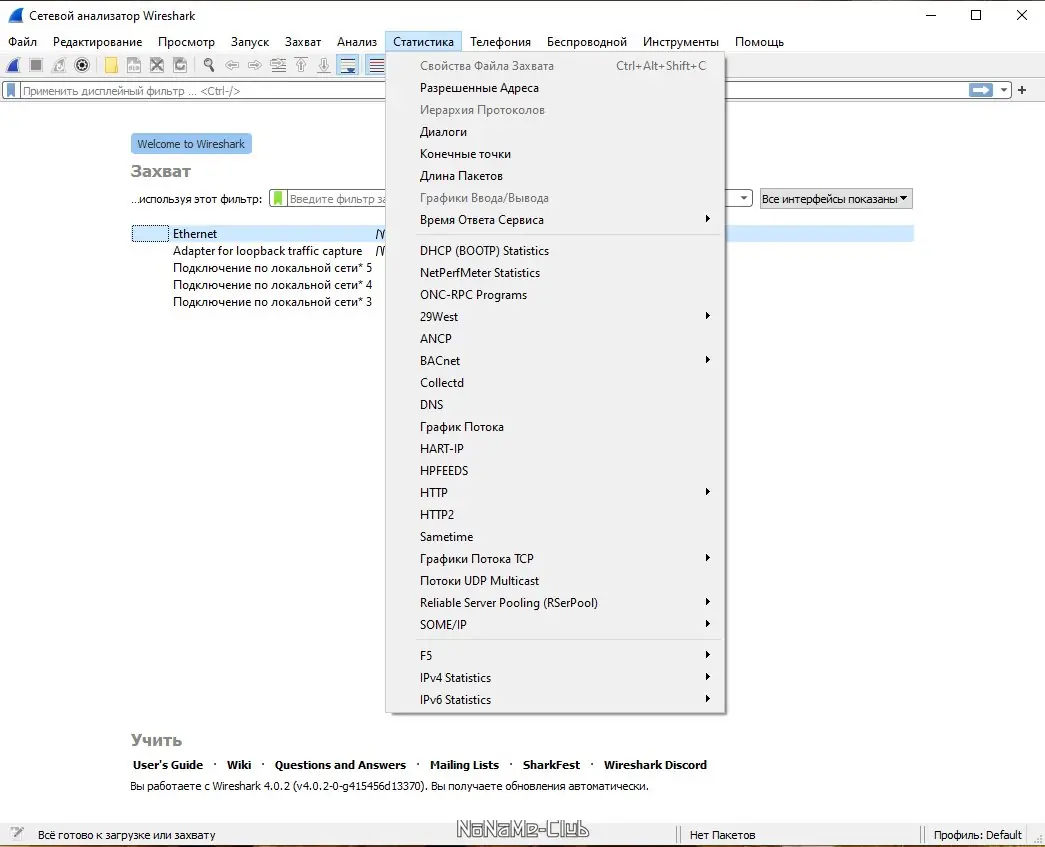Choose 'Длина Пакетов' menu item
This screenshot has width=1045, height=847.
point(555,176)
